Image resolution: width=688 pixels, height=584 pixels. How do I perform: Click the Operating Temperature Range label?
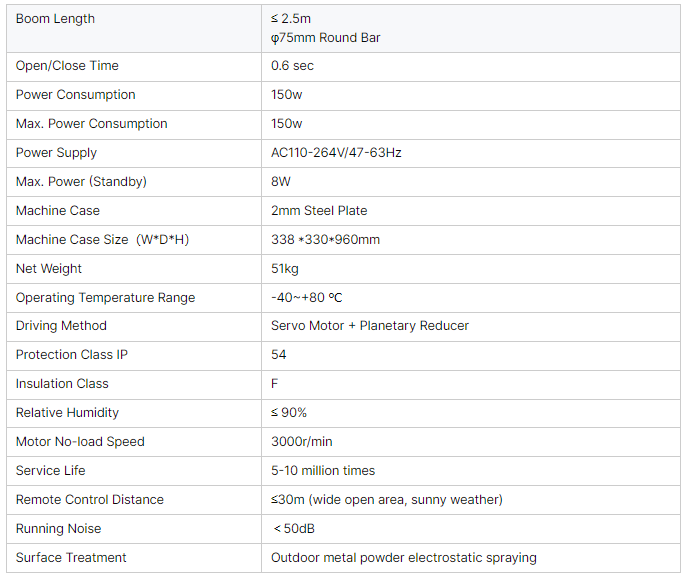pos(105,297)
